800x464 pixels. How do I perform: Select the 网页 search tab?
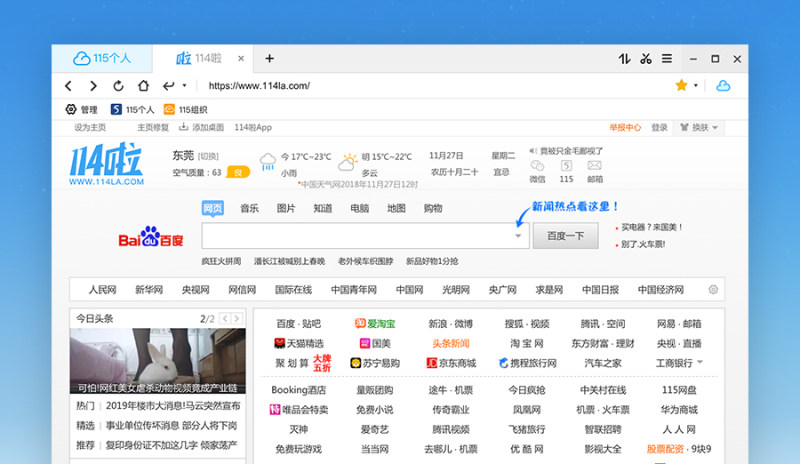(x=213, y=208)
